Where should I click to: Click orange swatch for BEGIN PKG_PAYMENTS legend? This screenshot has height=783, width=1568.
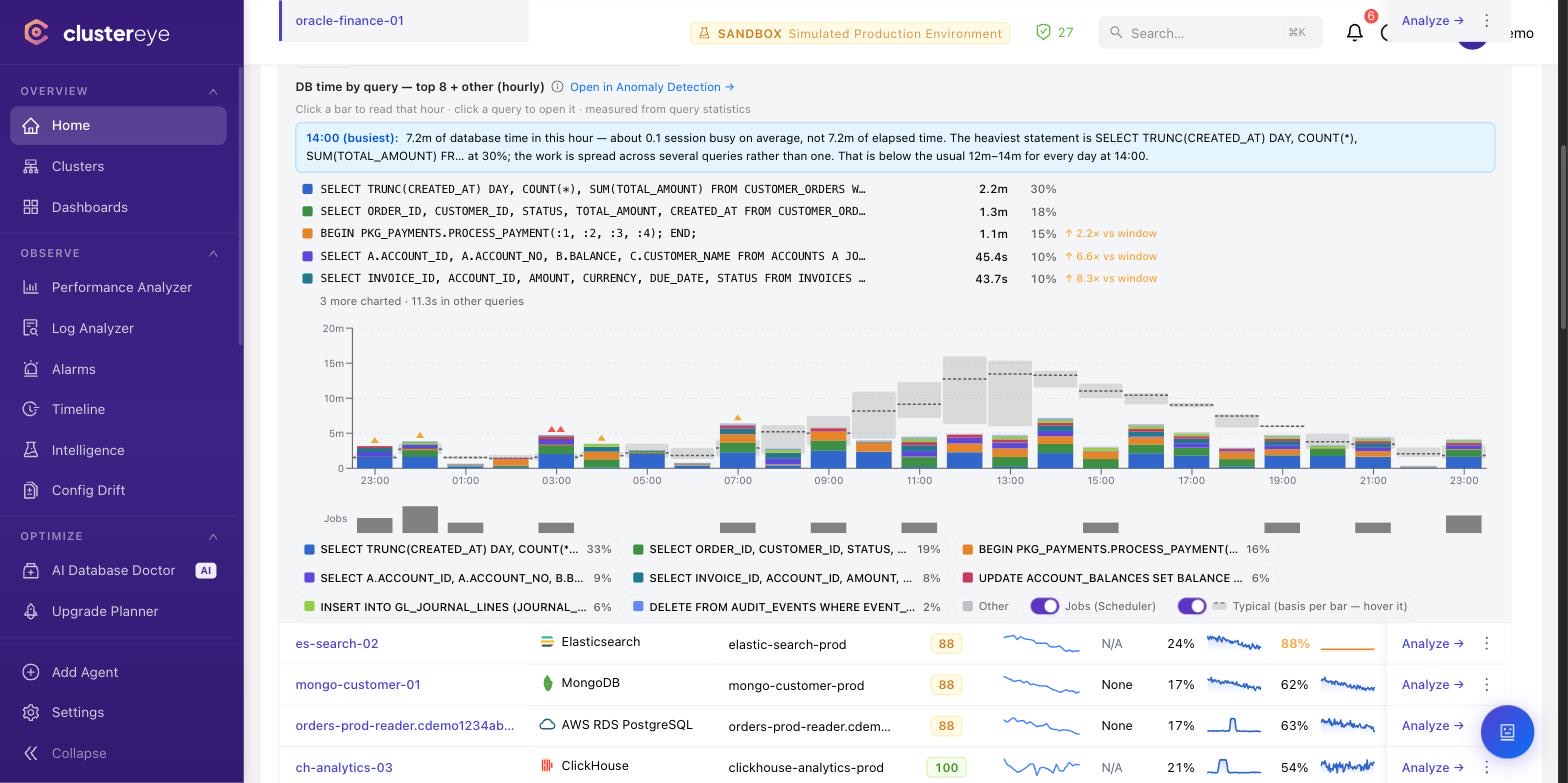pos(967,550)
